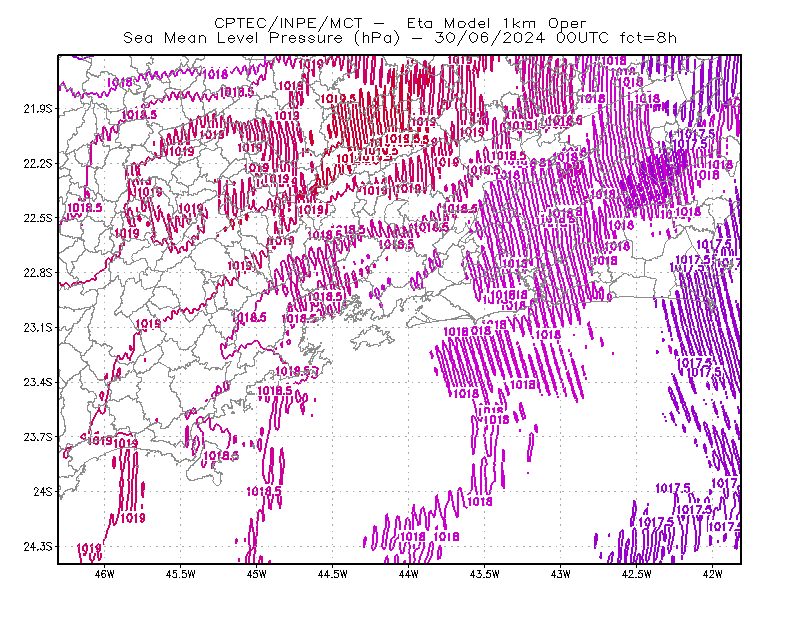Select the 24.3S latitude axis label
The width and height of the screenshot is (800, 618).
click(x=38, y=547)
